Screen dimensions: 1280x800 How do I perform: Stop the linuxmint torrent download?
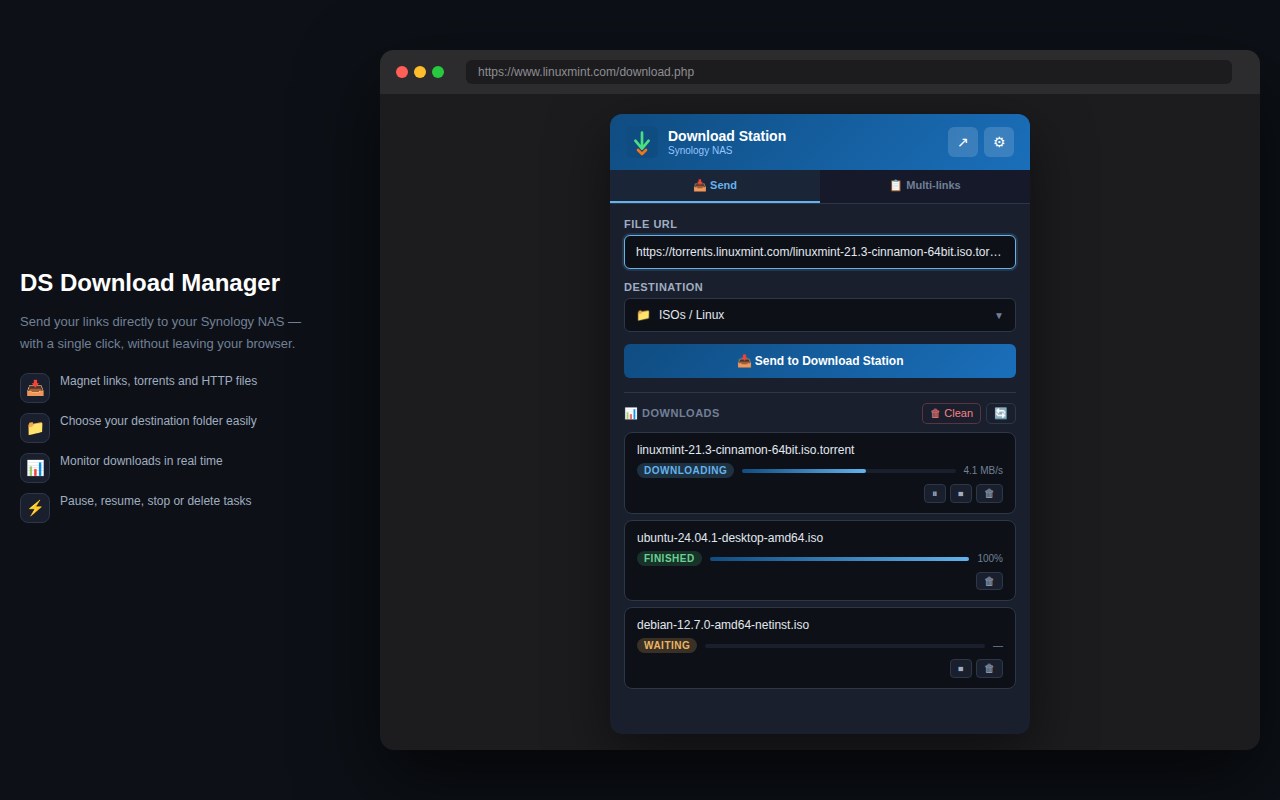(961, 493)
